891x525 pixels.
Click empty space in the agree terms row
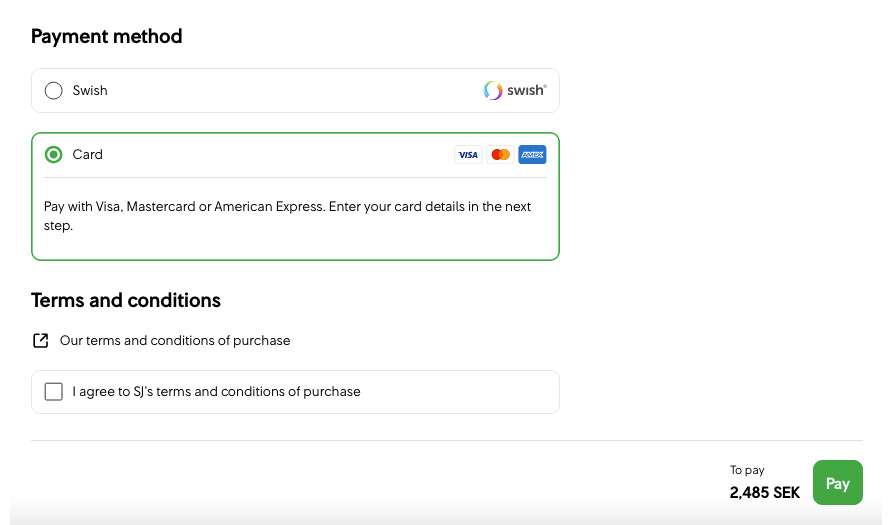pyautogui.click(x=460, y=392)
